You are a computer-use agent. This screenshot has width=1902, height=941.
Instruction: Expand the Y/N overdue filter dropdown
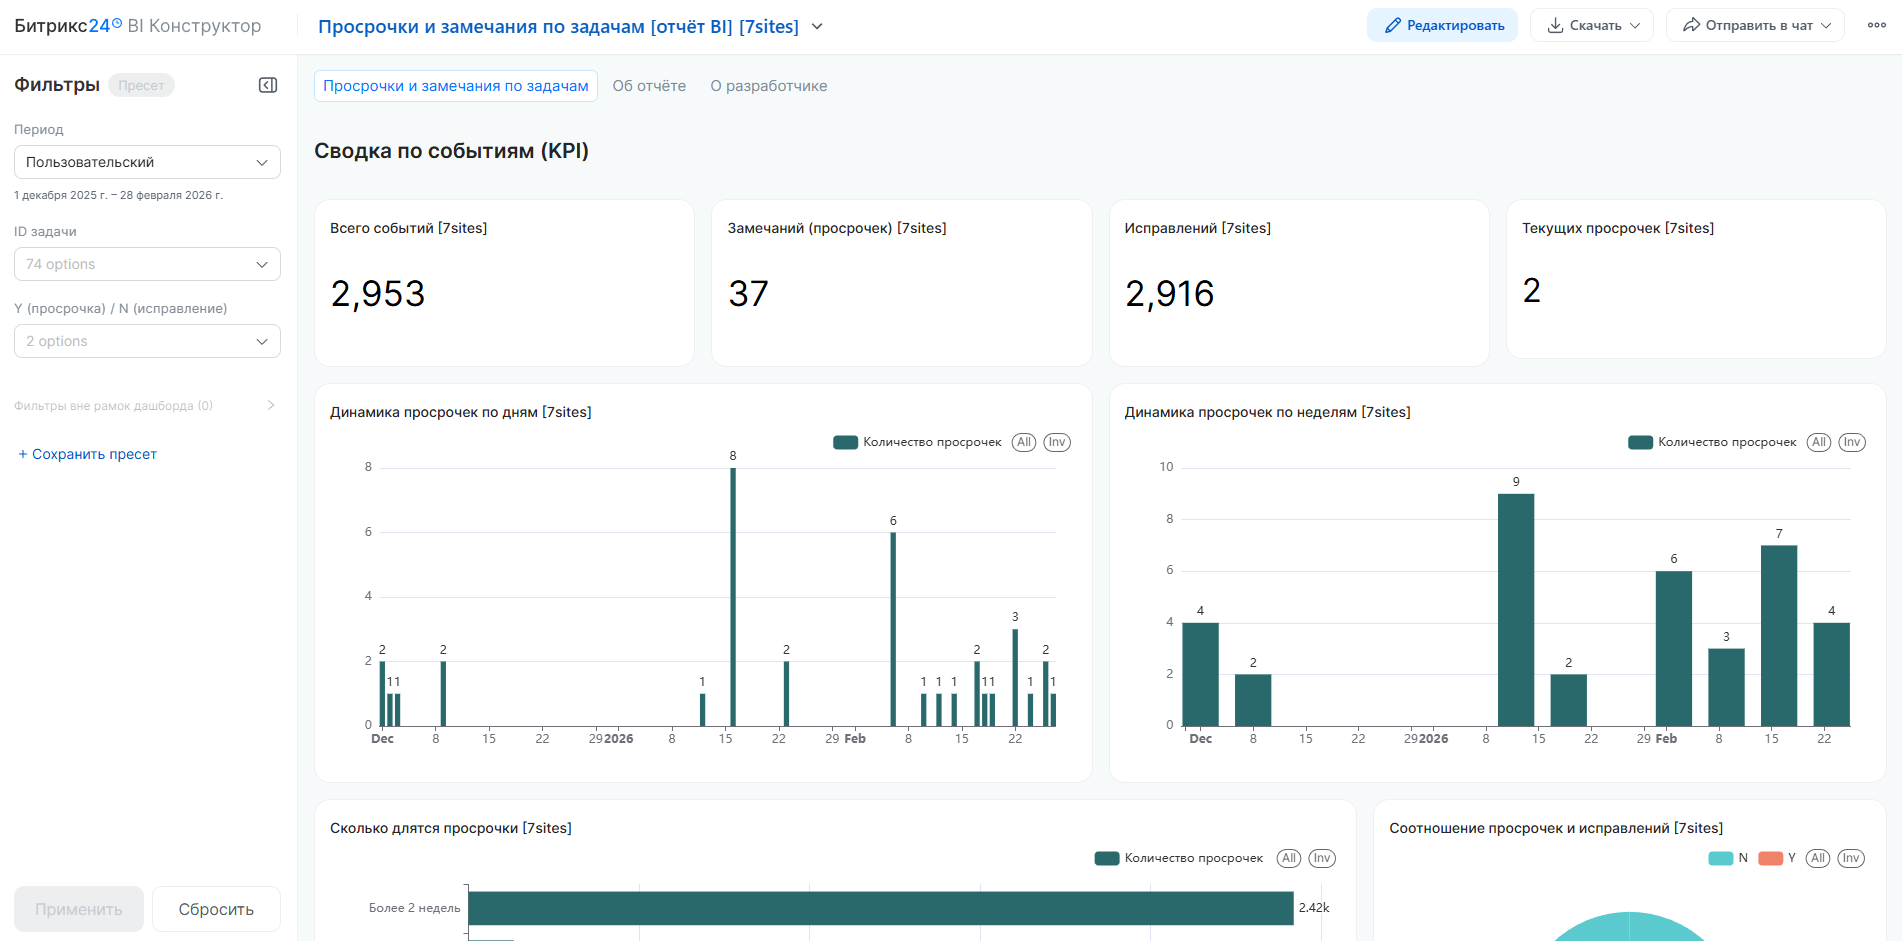147,341
